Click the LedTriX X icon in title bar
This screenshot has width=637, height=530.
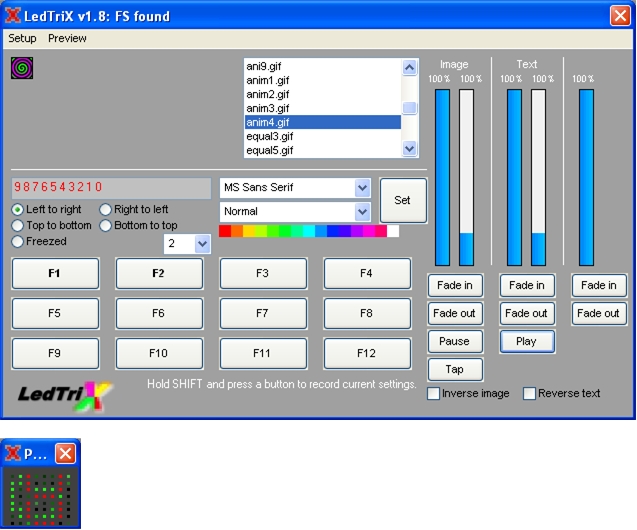13,15
